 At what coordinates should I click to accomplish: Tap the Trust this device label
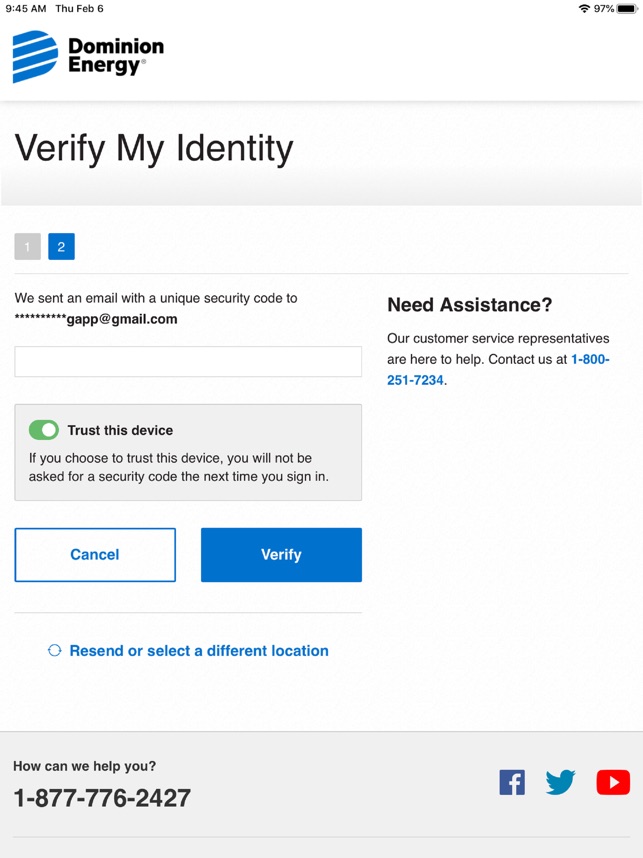(120, 430)
